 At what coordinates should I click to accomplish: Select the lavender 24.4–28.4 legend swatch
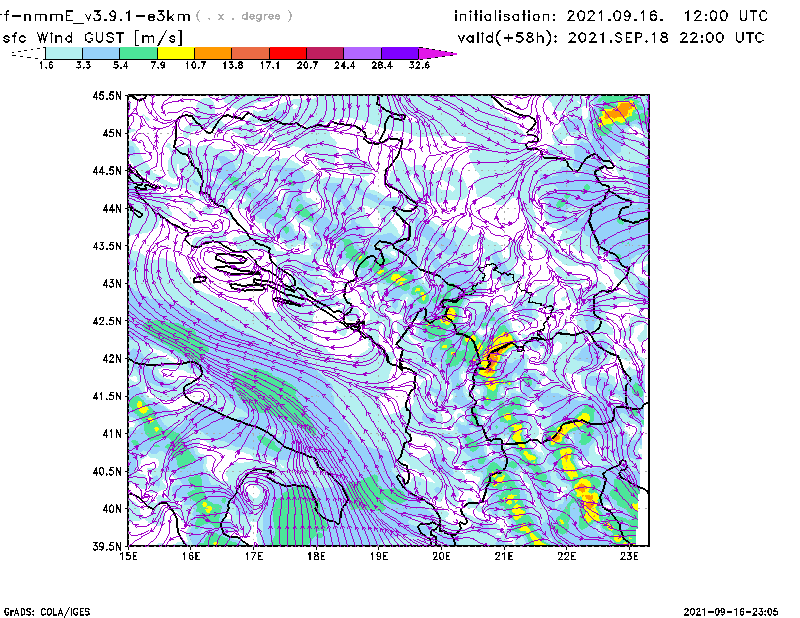point(362,53)
